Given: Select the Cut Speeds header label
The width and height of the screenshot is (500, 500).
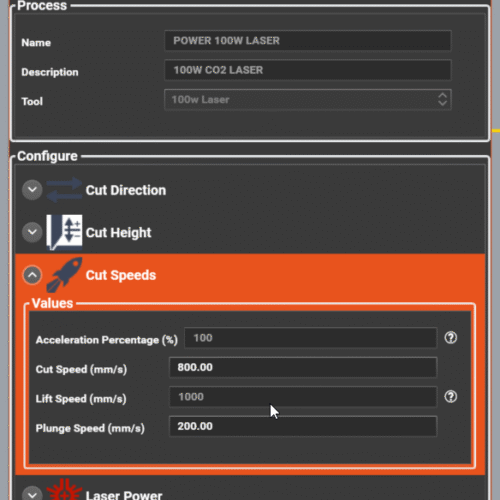Looking at the screenshot, I should [x=121, y=275].
